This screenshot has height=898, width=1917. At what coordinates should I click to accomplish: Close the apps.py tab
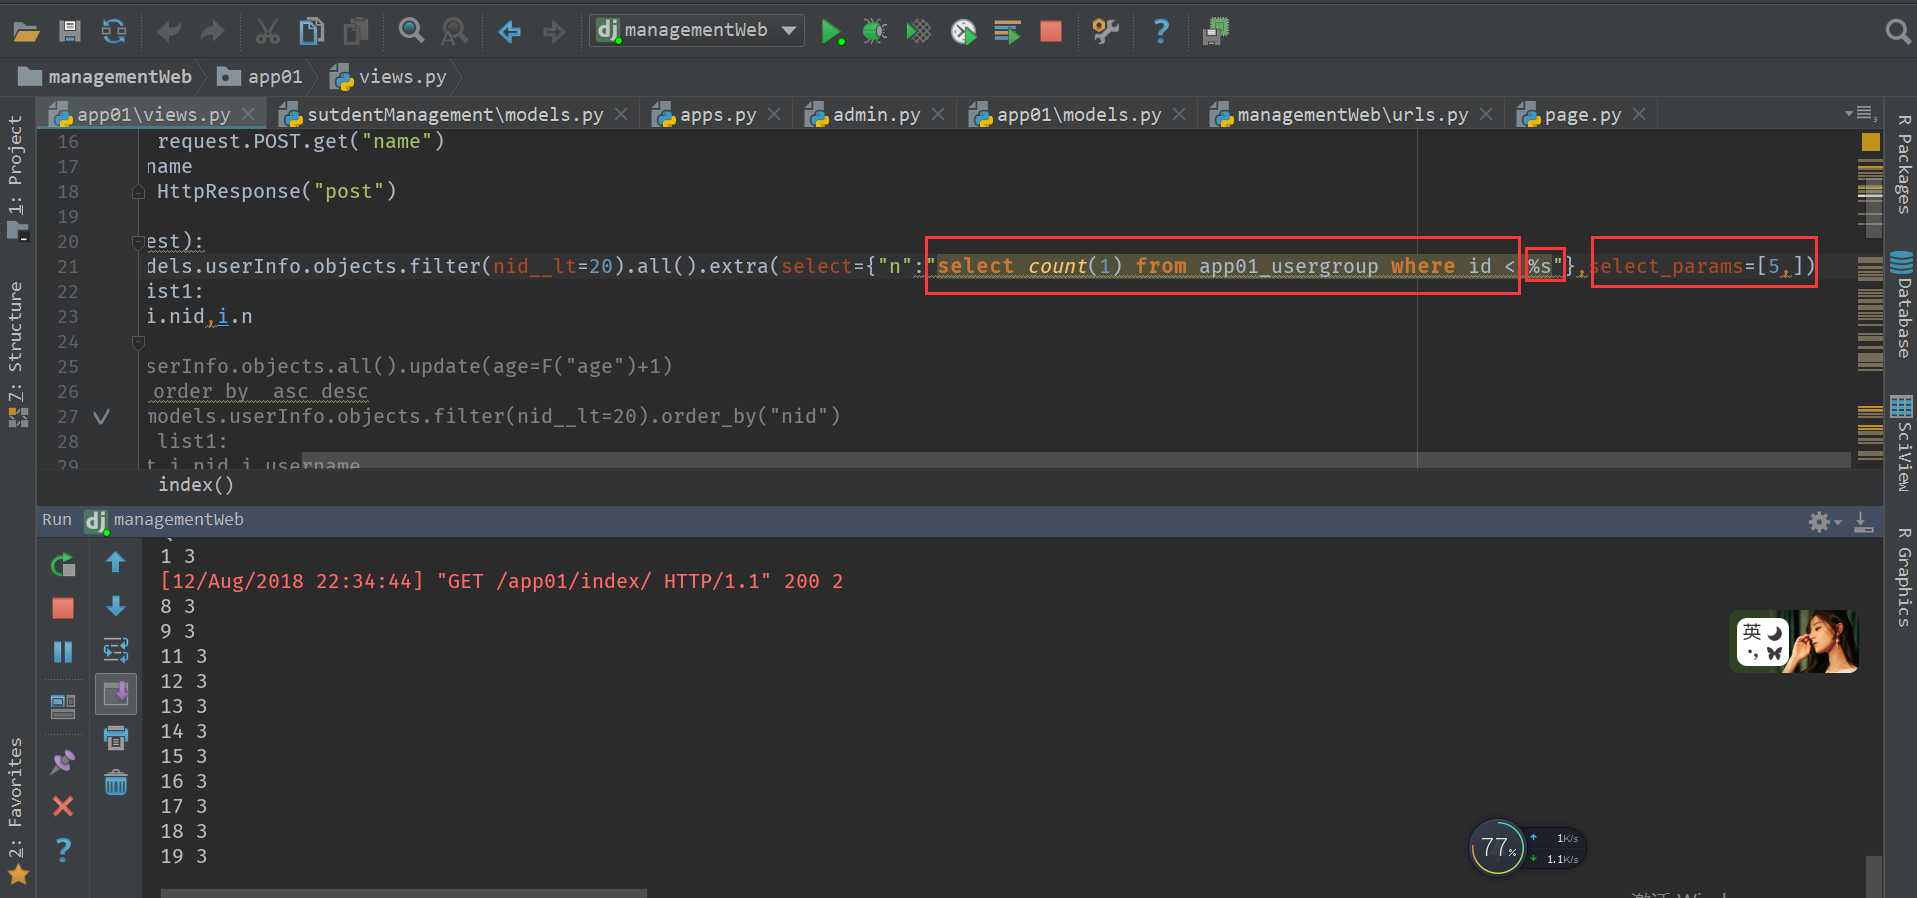774,115
